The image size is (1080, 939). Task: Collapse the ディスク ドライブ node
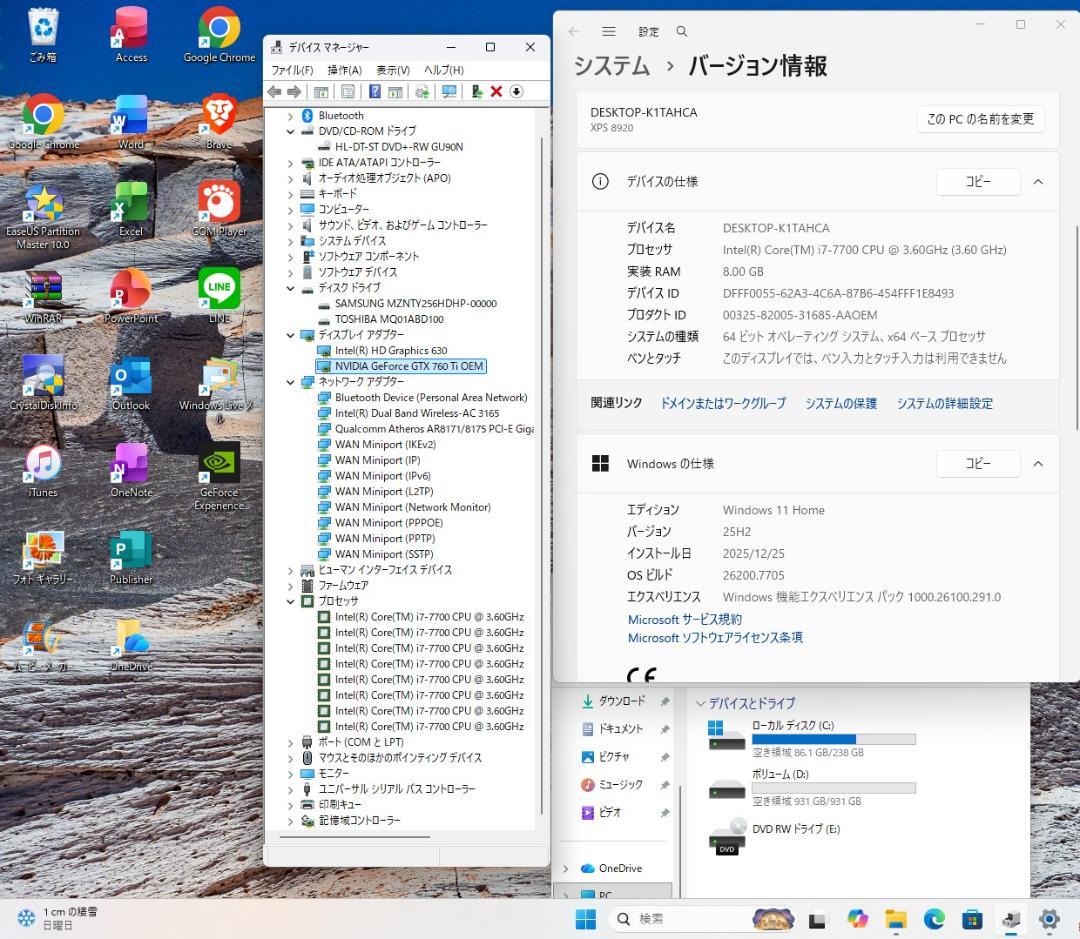(291, 288)
